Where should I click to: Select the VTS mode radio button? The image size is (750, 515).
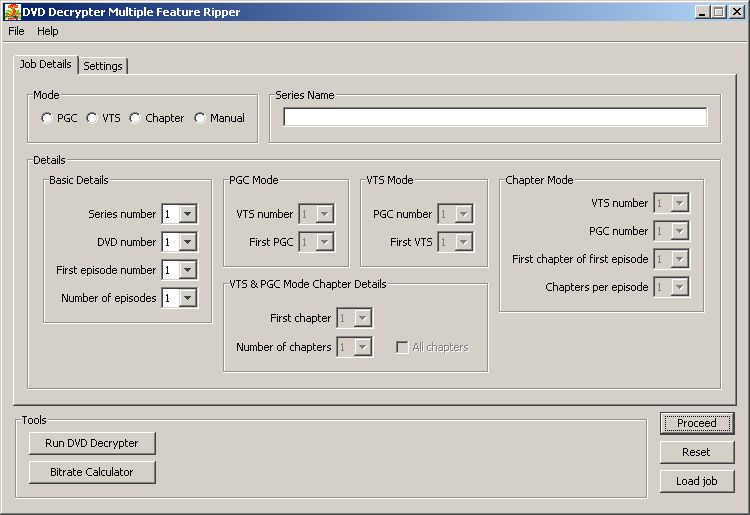pyautogui.click(x=92, y=118)
